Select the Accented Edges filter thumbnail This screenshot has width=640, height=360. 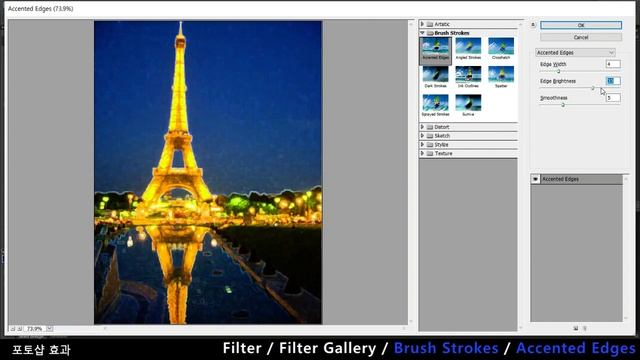[436, 50]
